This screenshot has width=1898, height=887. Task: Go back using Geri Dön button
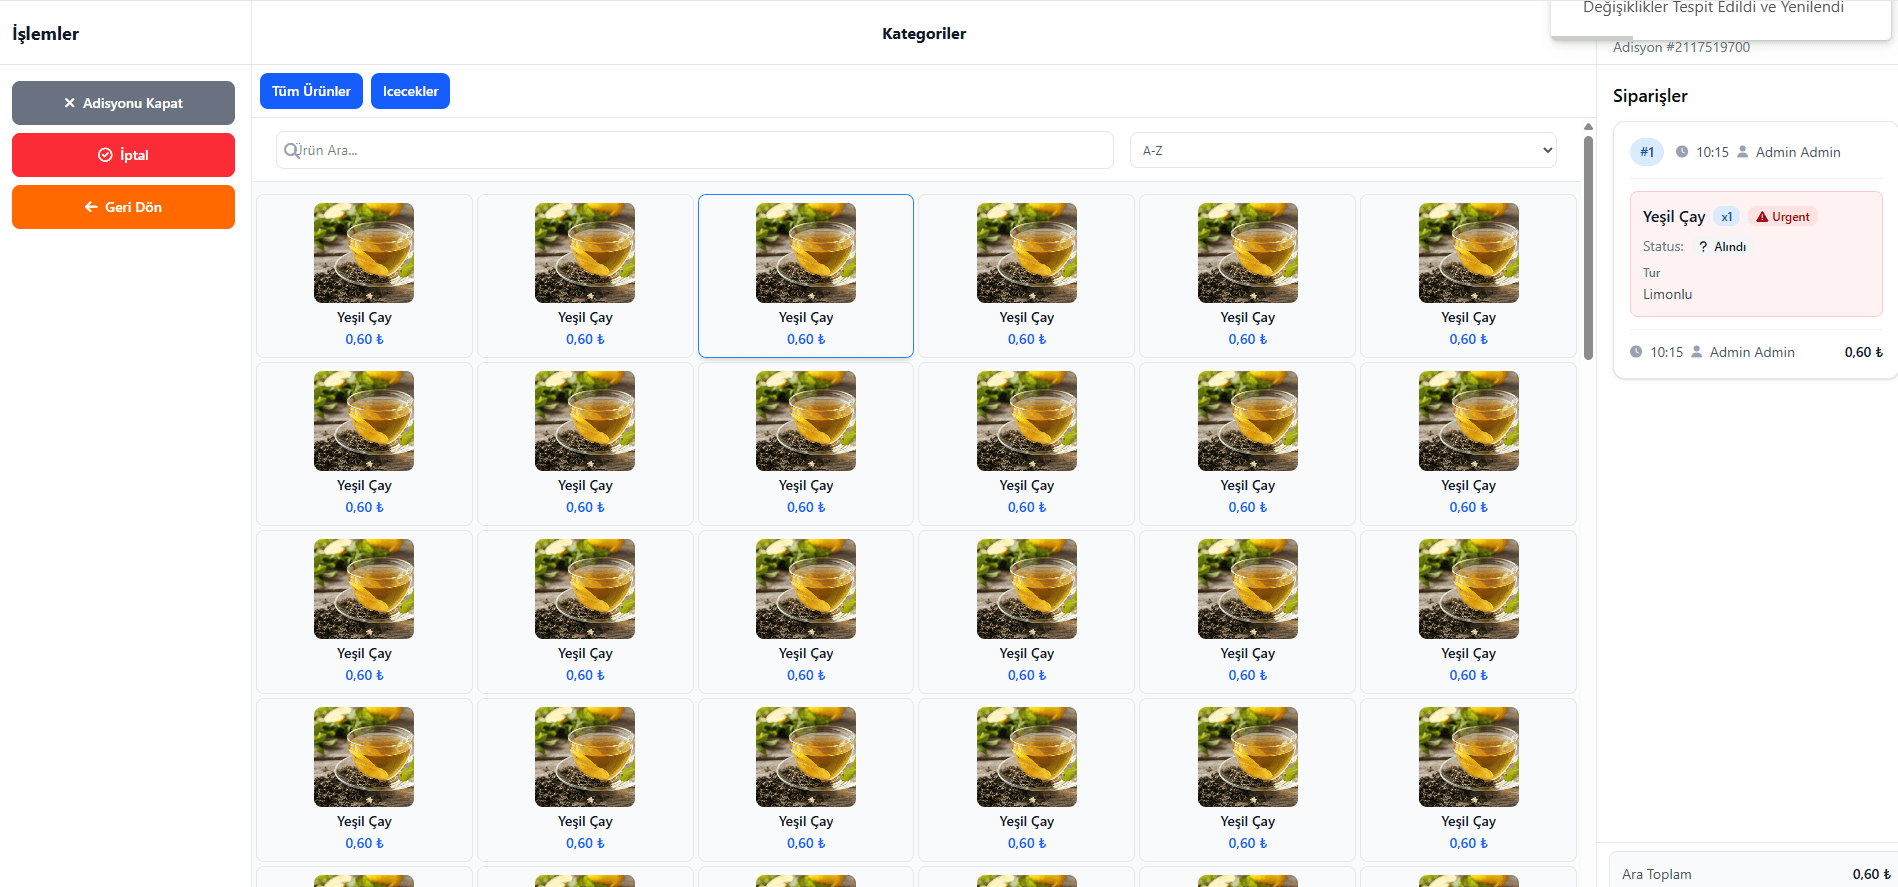point(123,207)
